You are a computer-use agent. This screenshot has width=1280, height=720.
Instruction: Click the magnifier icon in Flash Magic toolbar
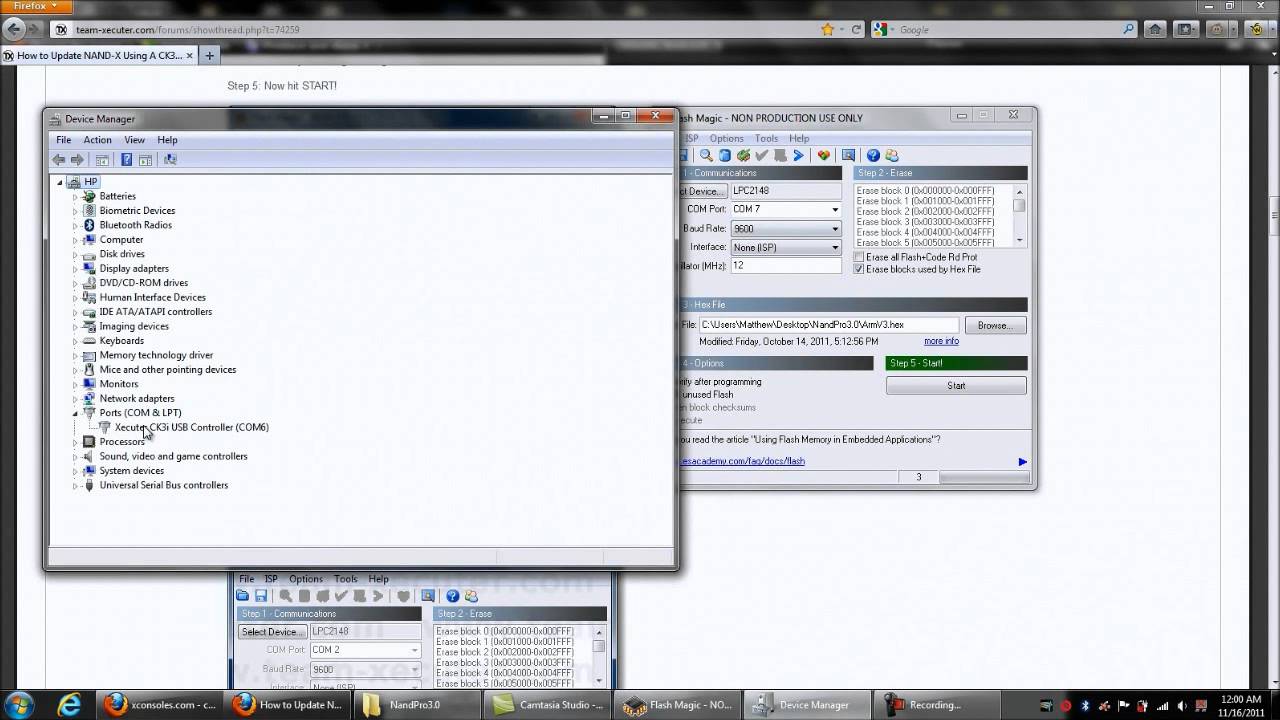tap(706, 155)
